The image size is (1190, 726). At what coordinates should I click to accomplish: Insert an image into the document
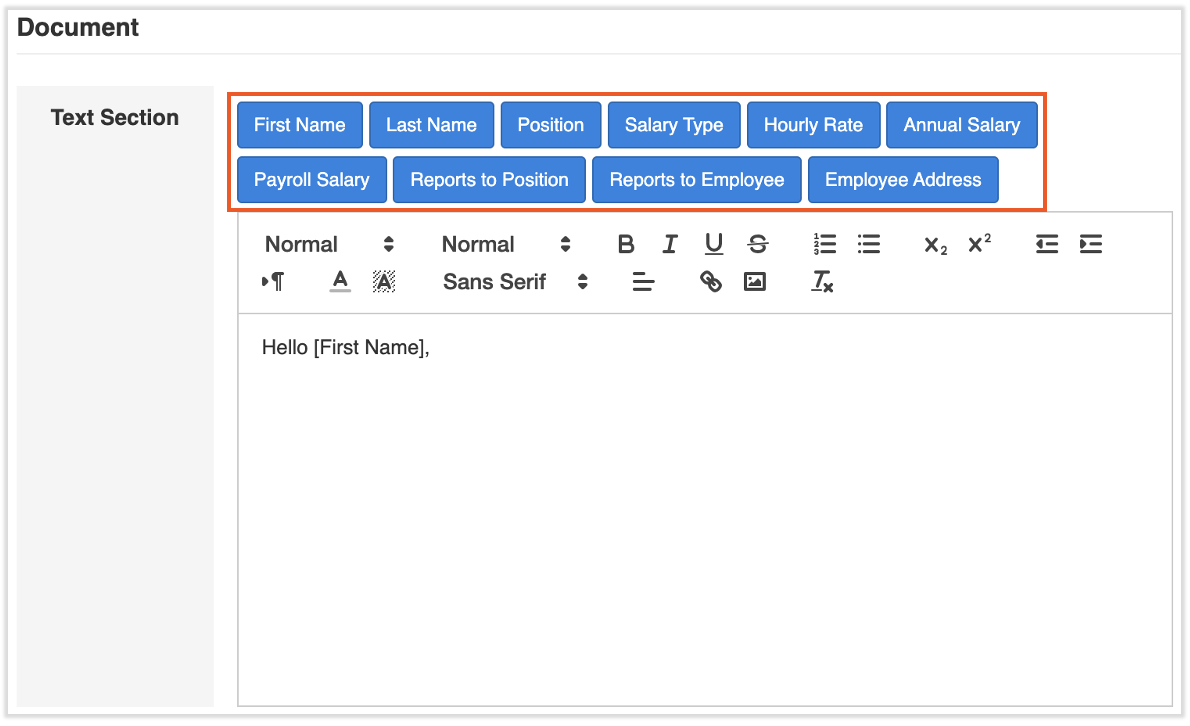click(755, 282)
